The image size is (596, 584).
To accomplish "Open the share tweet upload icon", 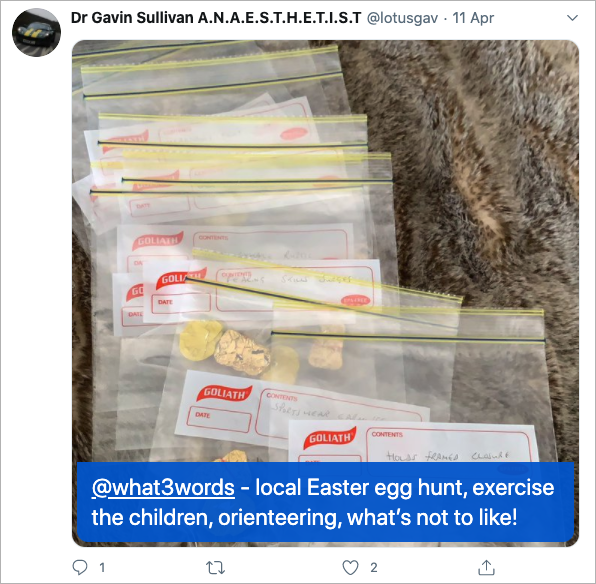I will [x=486, y=567].
